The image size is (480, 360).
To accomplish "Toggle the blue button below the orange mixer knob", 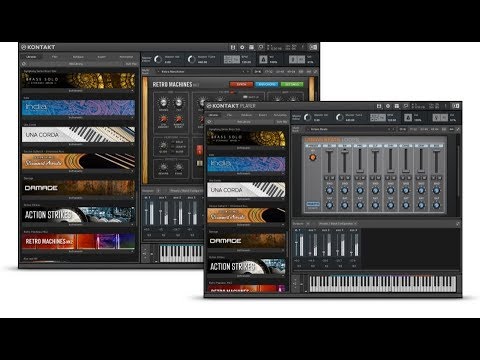I will tap(313, 204).
